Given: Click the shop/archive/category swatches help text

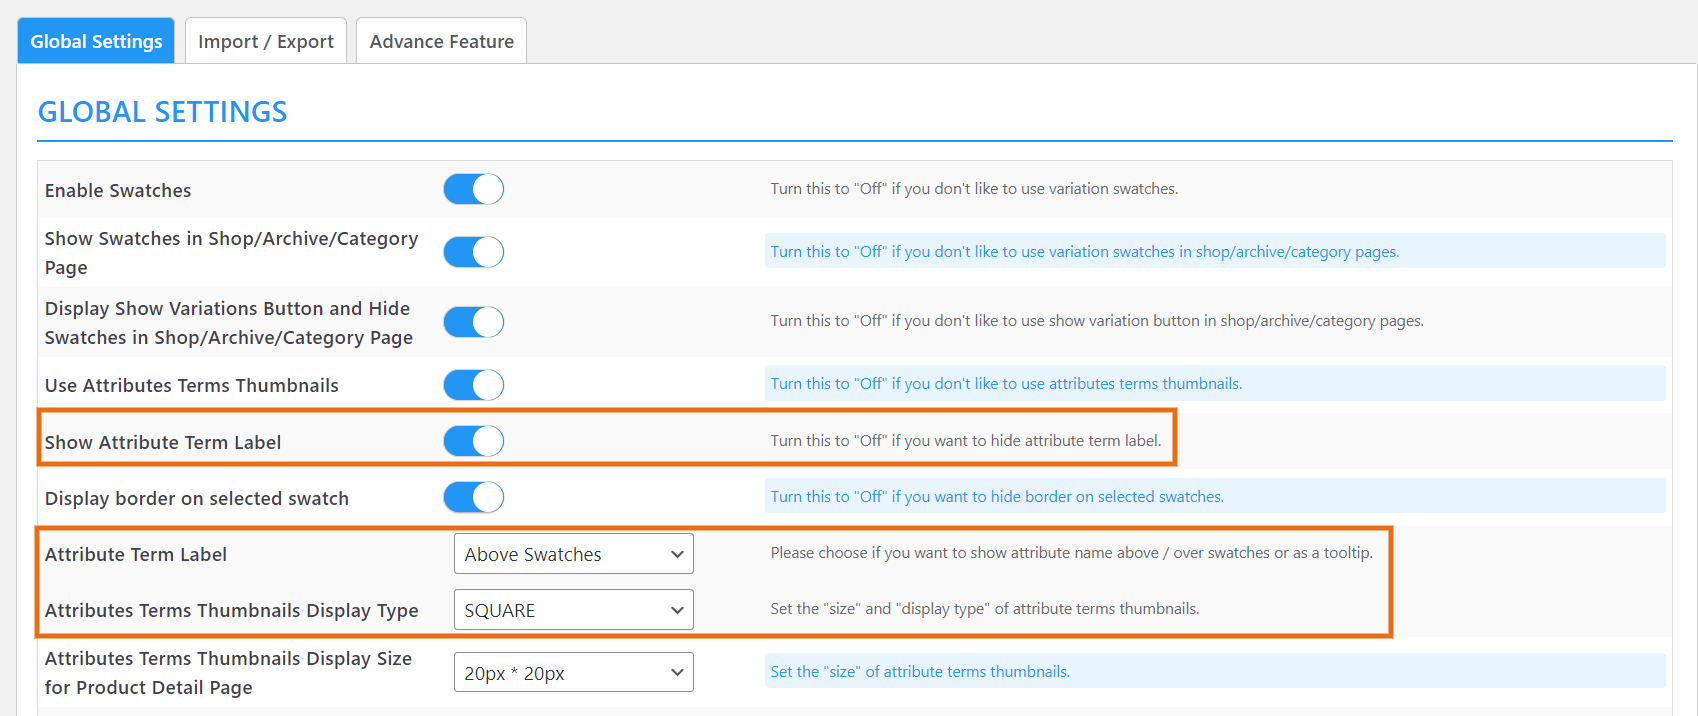Looking at the screenshot, I should (x=1084, y=252).
